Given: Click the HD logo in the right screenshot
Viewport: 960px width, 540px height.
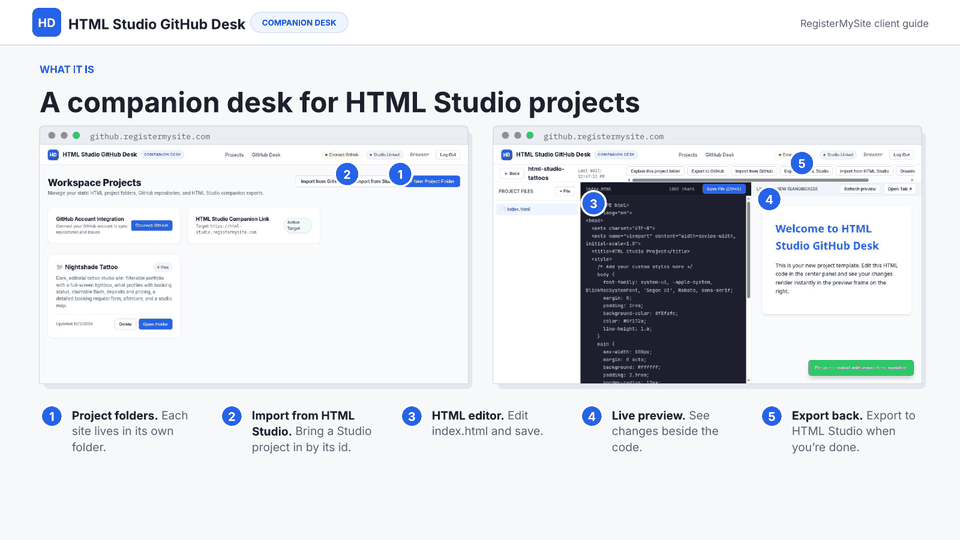Looking at the screenshot, I should tap(506, 155).
